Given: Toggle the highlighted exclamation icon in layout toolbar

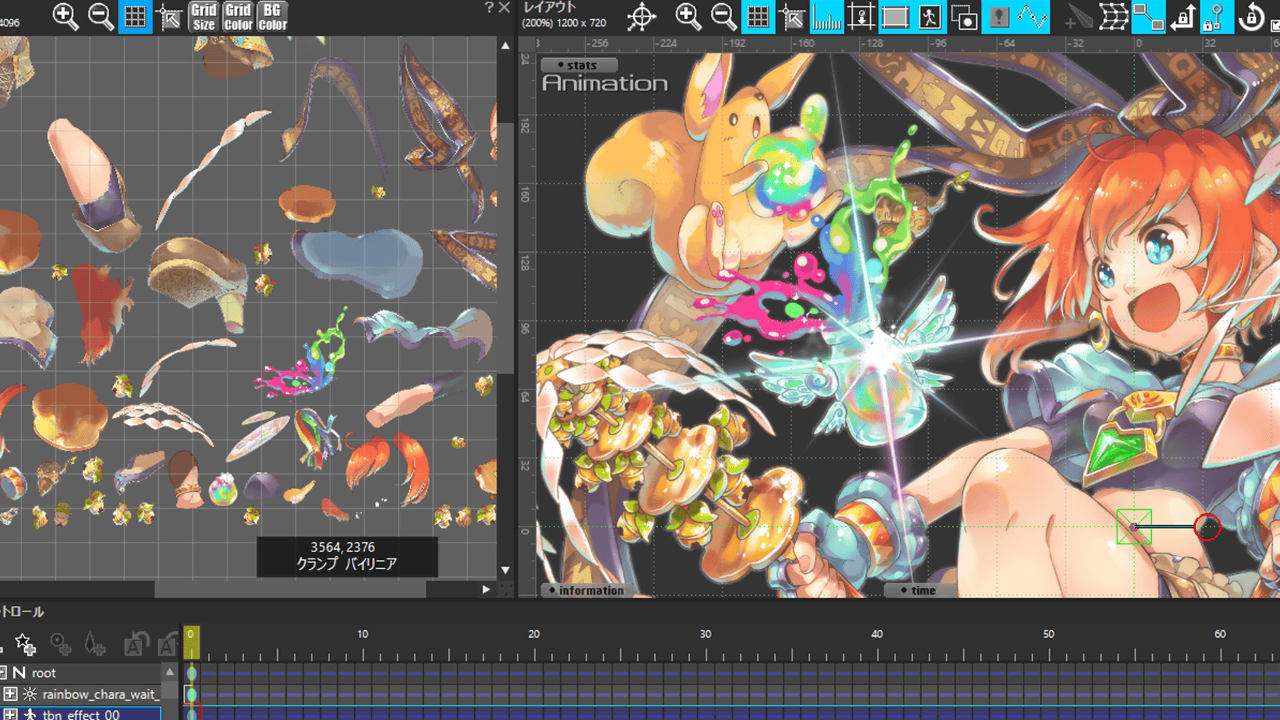Looking at the screenshot, I should click(x=998, y=17).
